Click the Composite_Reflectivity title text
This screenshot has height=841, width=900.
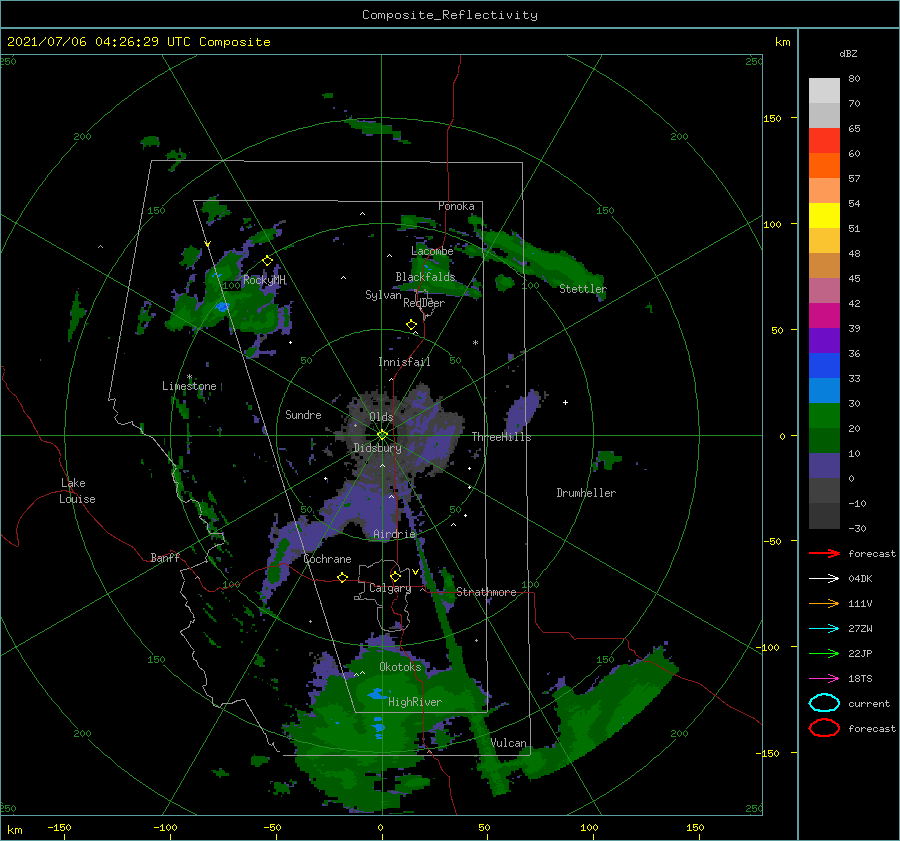449,15
